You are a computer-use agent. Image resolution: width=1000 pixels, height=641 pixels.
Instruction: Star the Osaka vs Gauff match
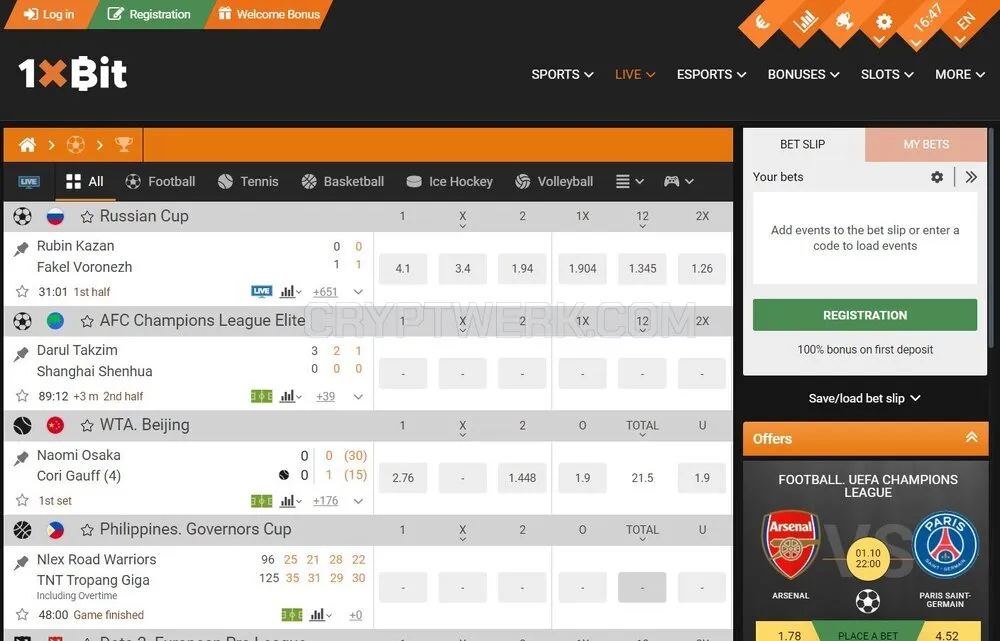[22, 500]
